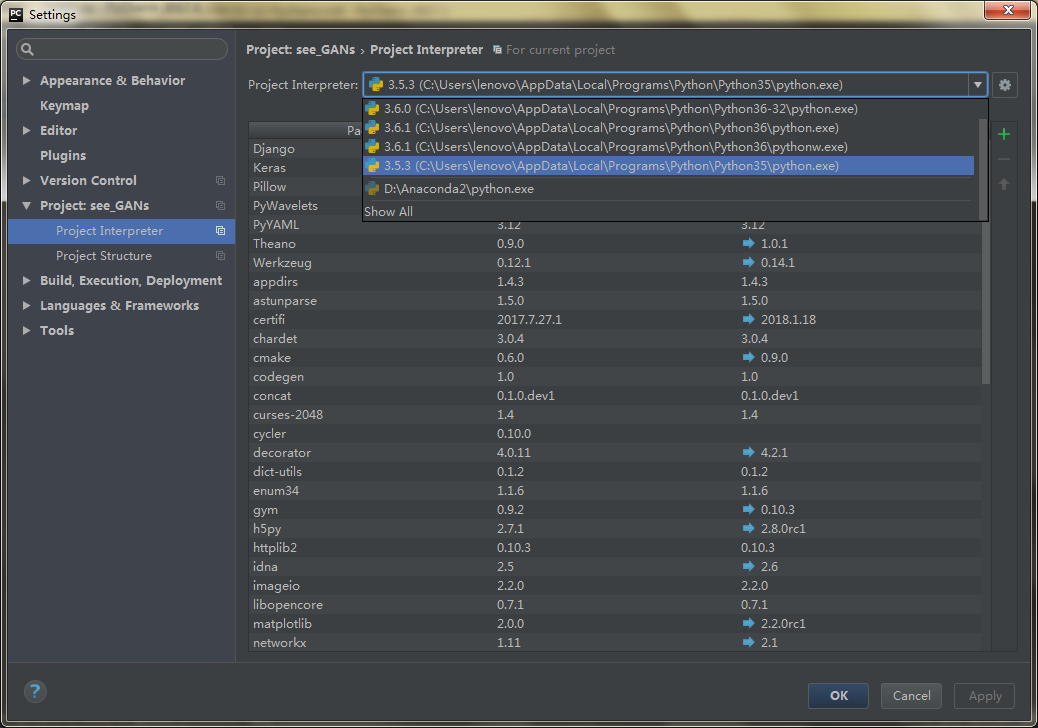The height and width of the screenshot is (728, 1038).
Task: Choose the 3.6.1 pythonw.exe interpreter
Action: coord(669,146)
